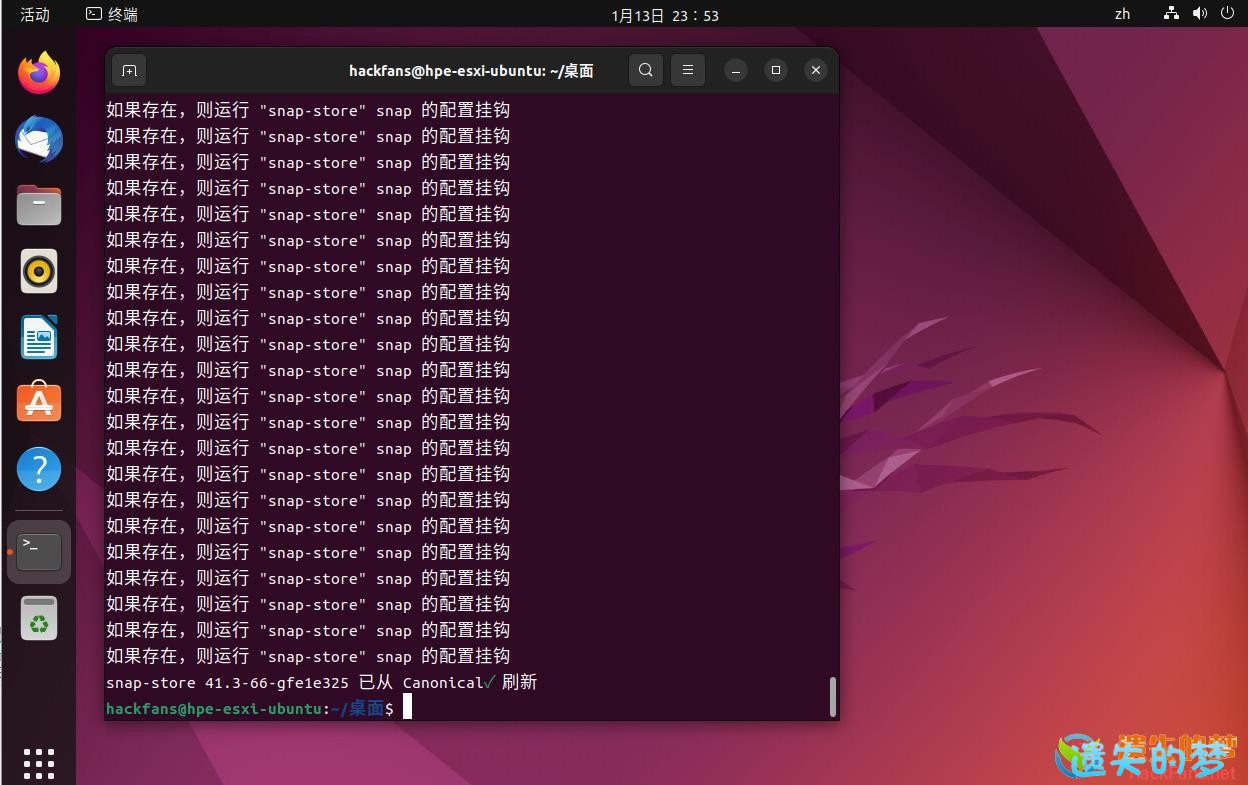Open a new terminal tab
Image resolution: width=1248 pixels, height=785 pixels.
pos(129,70)
